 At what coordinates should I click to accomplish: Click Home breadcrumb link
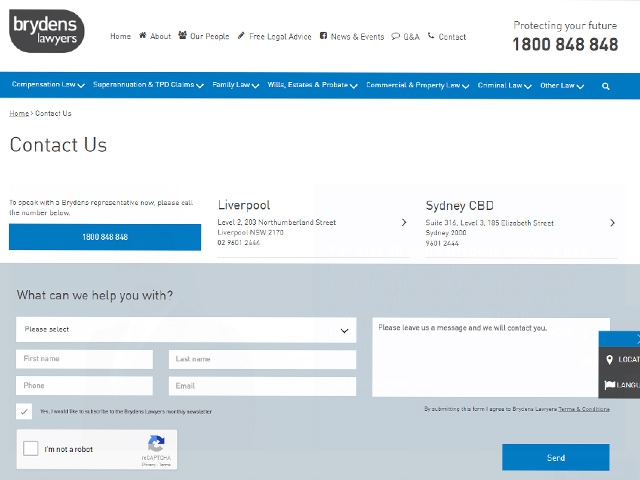click(19, 113)
